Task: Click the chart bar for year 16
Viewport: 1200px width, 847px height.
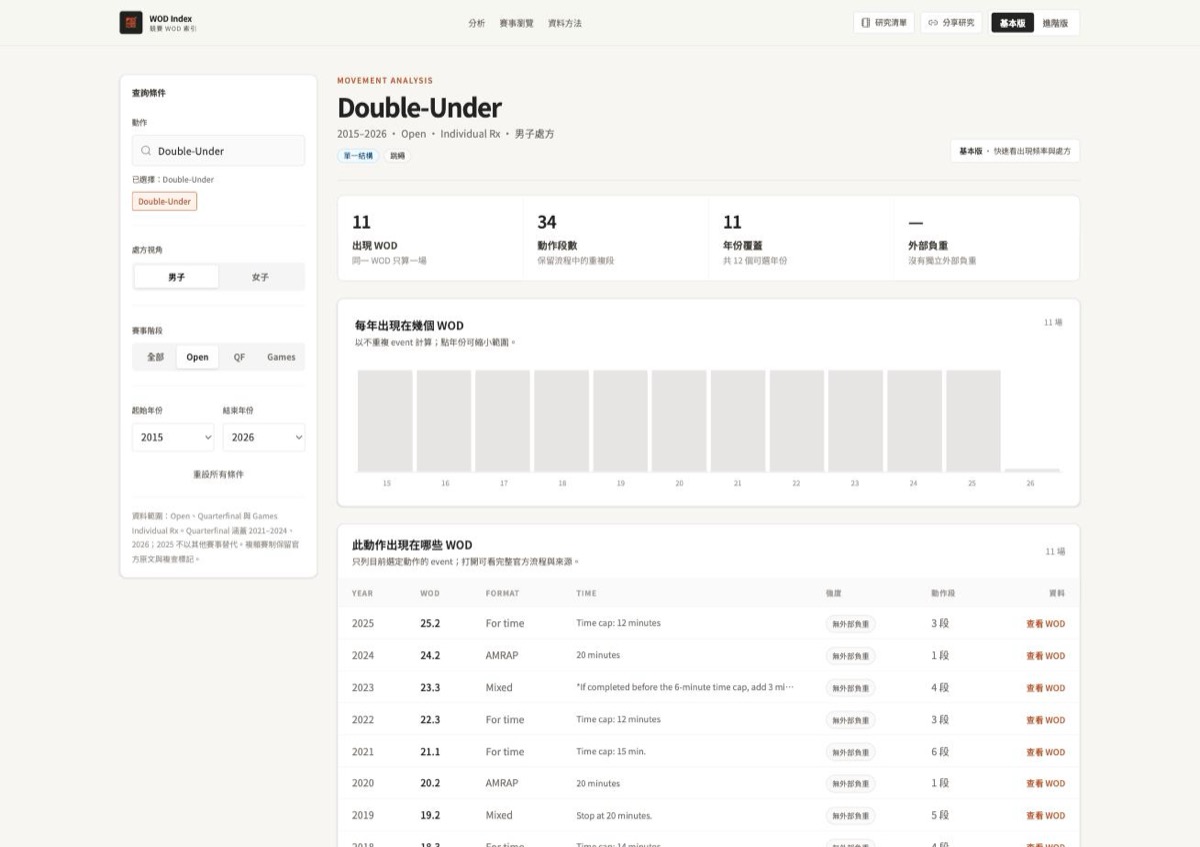Action: [x=444, y=421]
